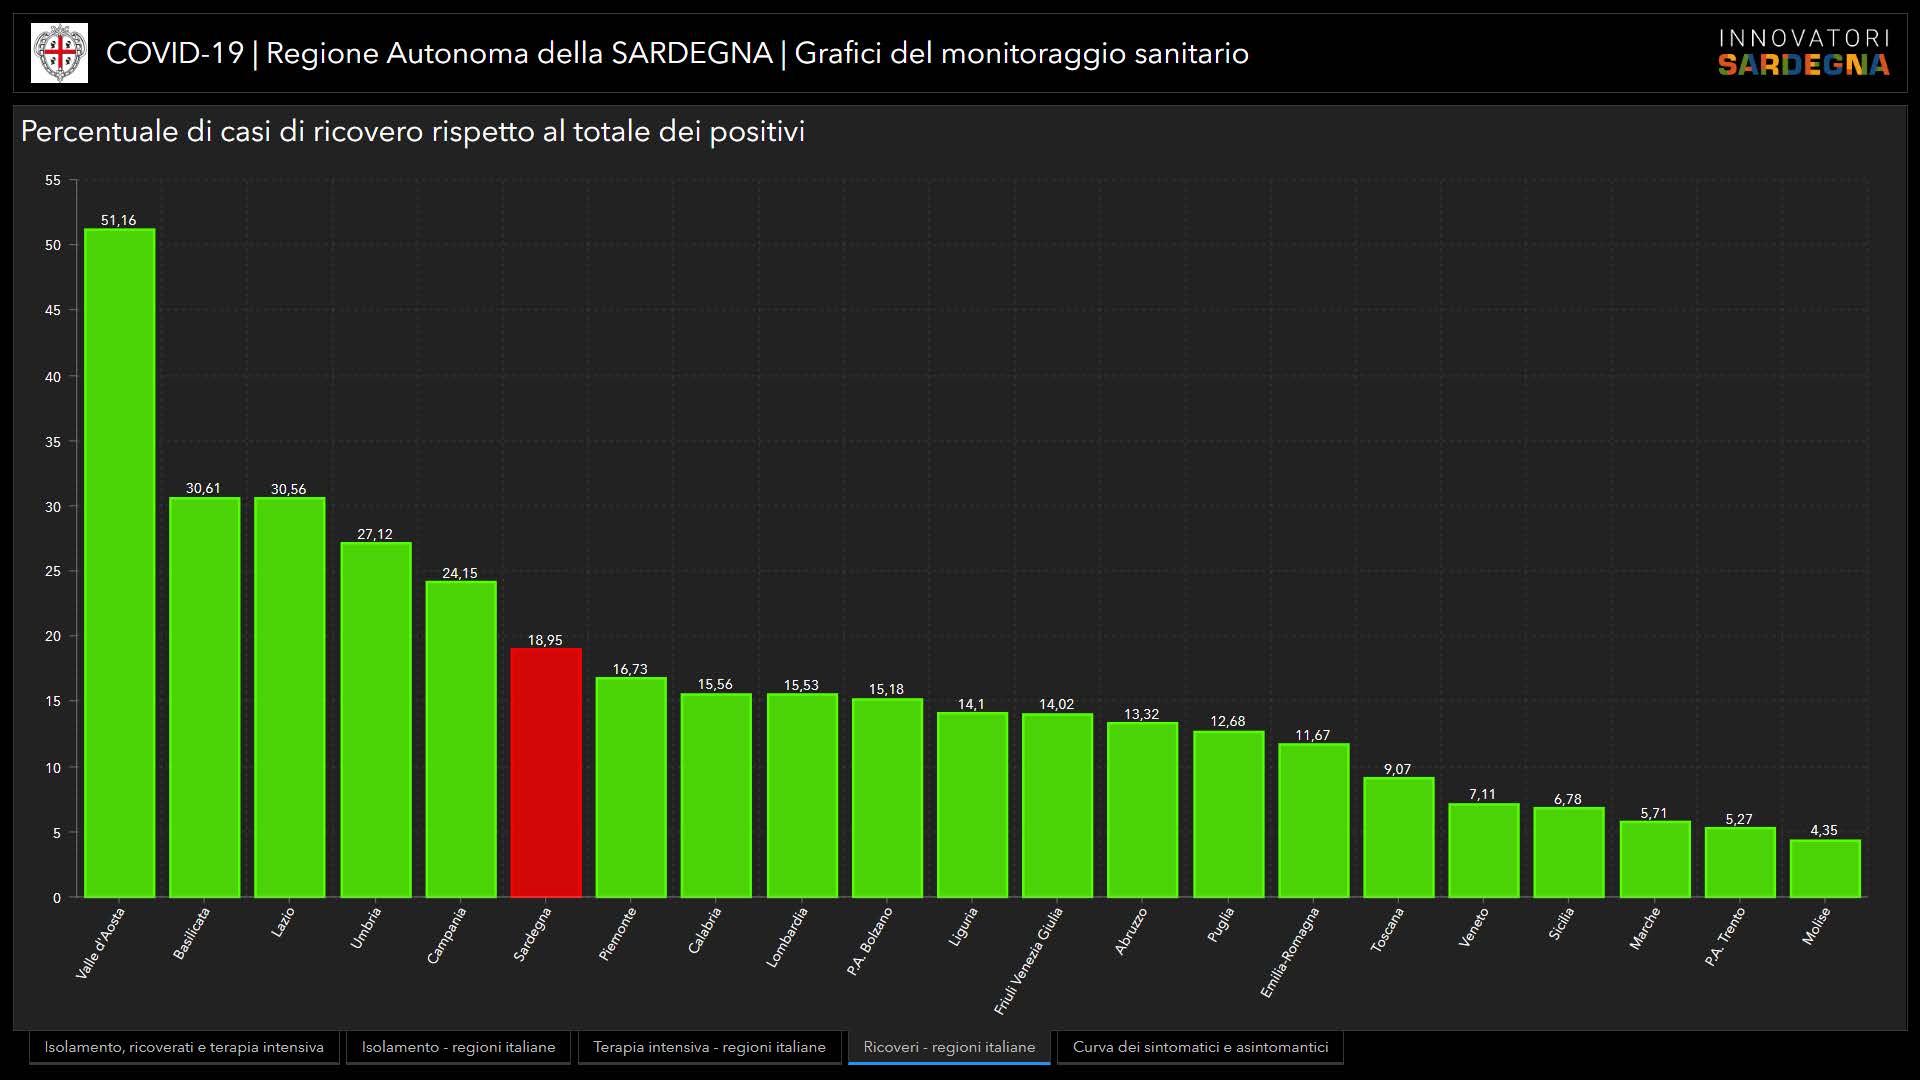This screenshot has height=1080, width=1920.
Task: Switch to Isolamento - regioni italiane tab
Action: [458, 1047]
